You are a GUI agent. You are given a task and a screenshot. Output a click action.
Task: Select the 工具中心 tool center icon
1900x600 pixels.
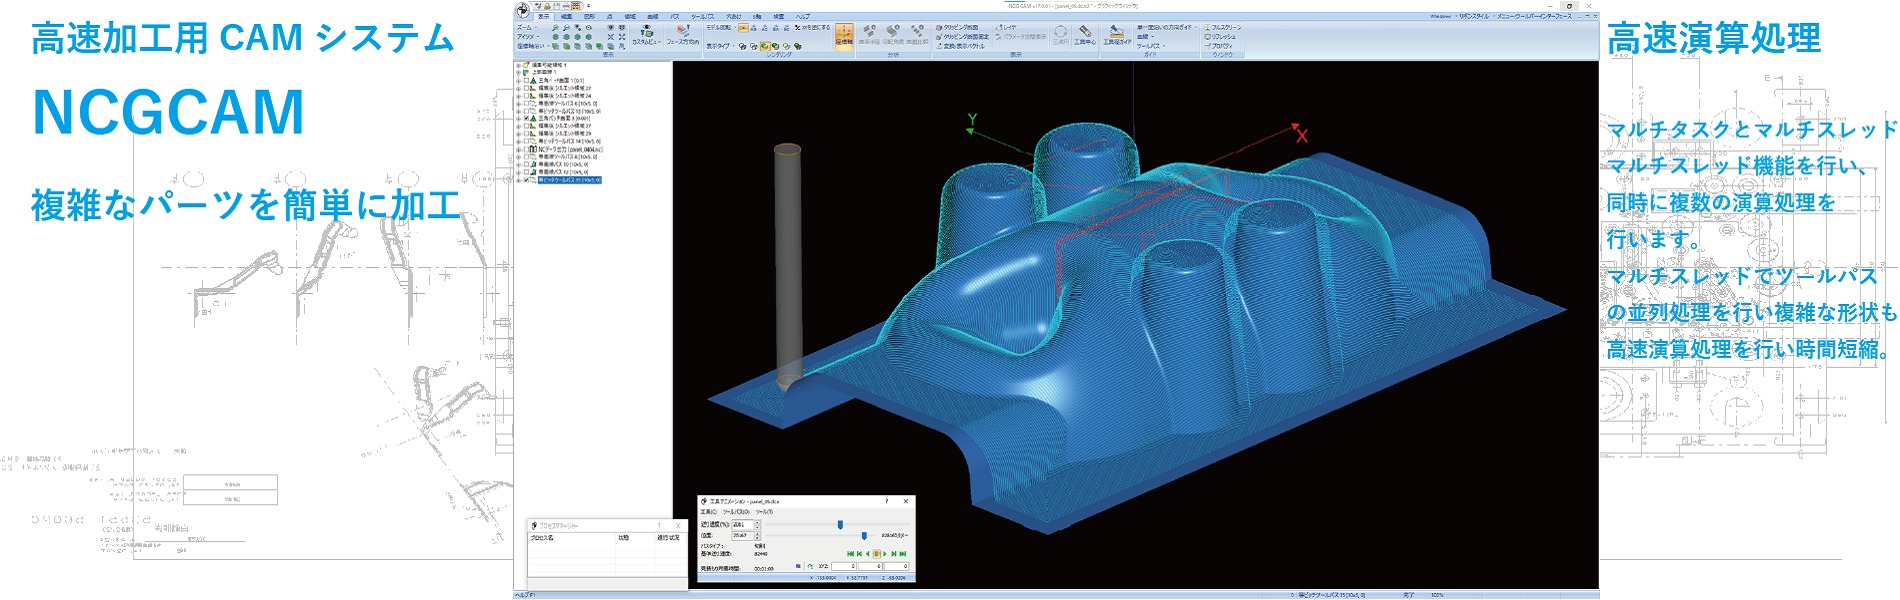[x=1085, y=35]
